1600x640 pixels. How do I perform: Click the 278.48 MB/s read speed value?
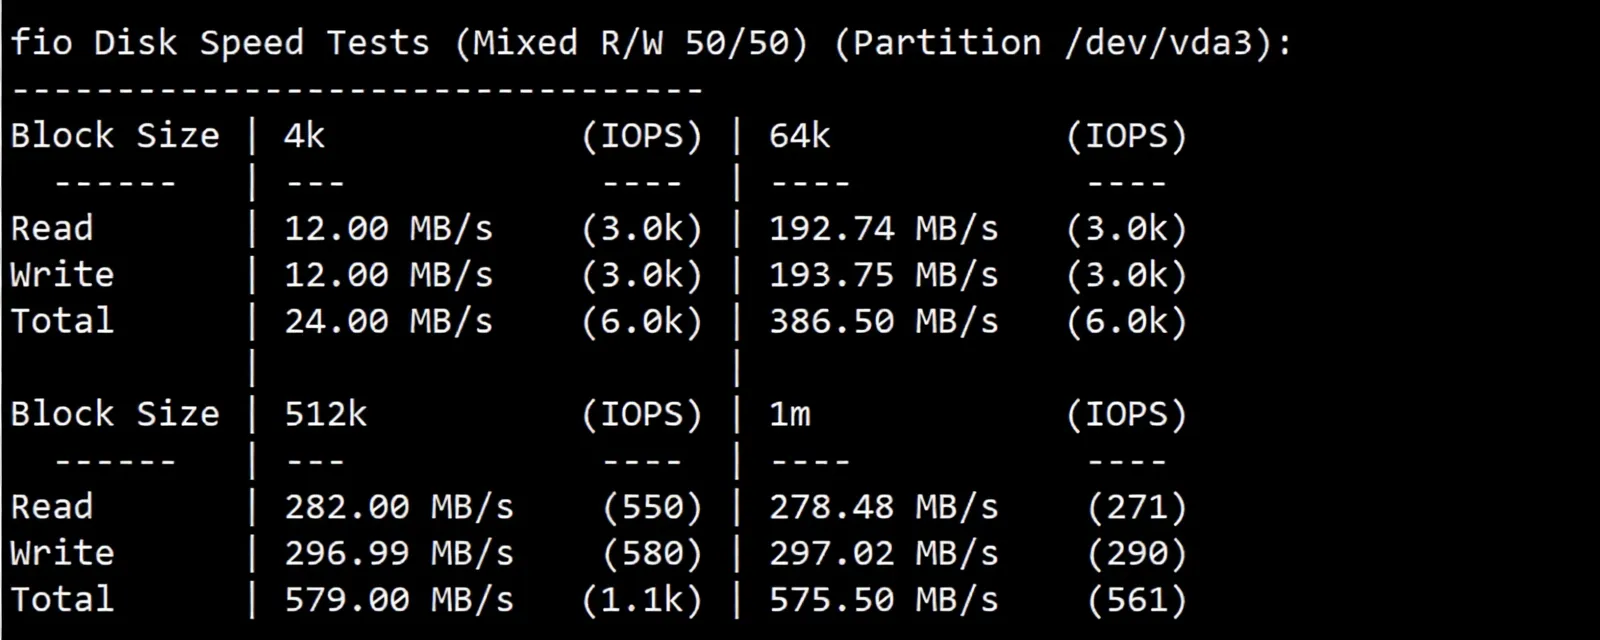pyautogui.click(x=883, y=507)
